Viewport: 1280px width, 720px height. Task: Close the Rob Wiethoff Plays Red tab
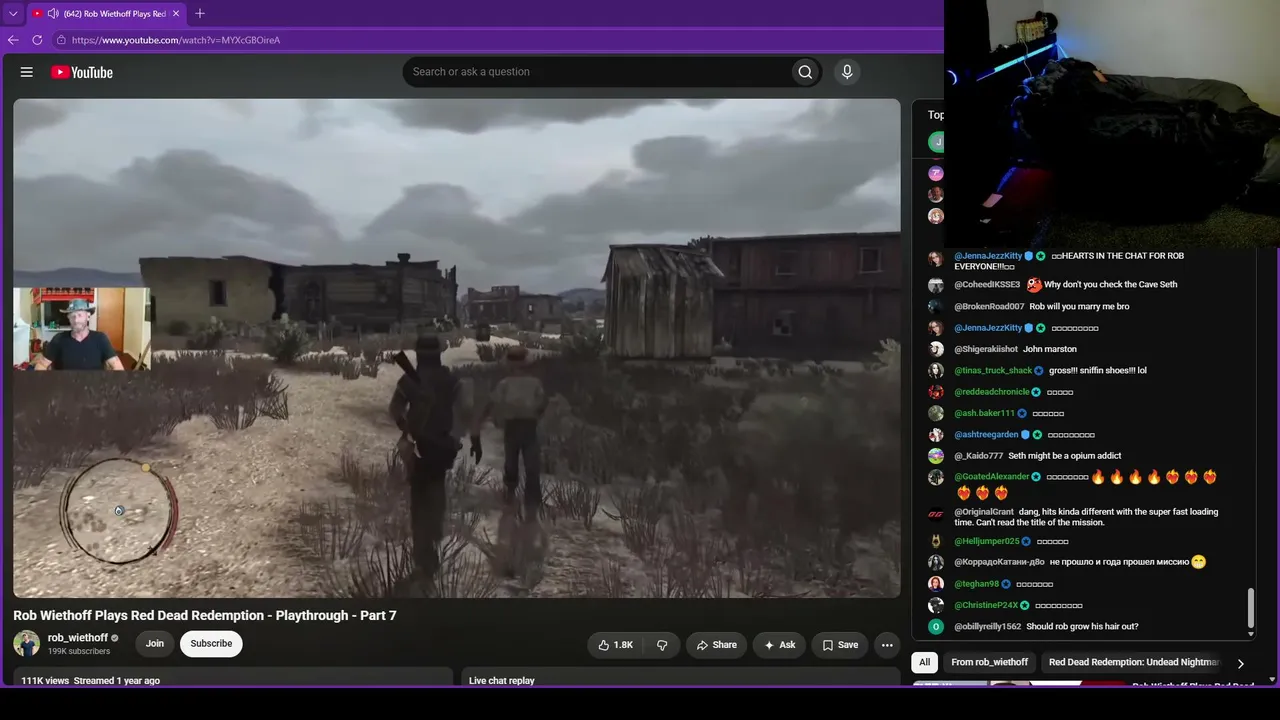[x=176, y=14]
